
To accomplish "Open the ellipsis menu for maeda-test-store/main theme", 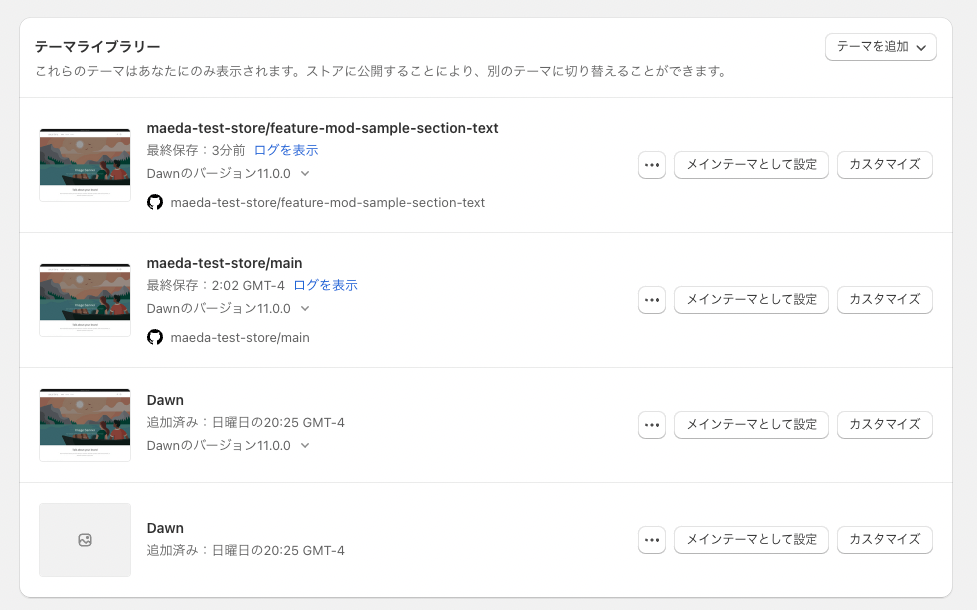I will pyautogui.click(x=652, y=300).
